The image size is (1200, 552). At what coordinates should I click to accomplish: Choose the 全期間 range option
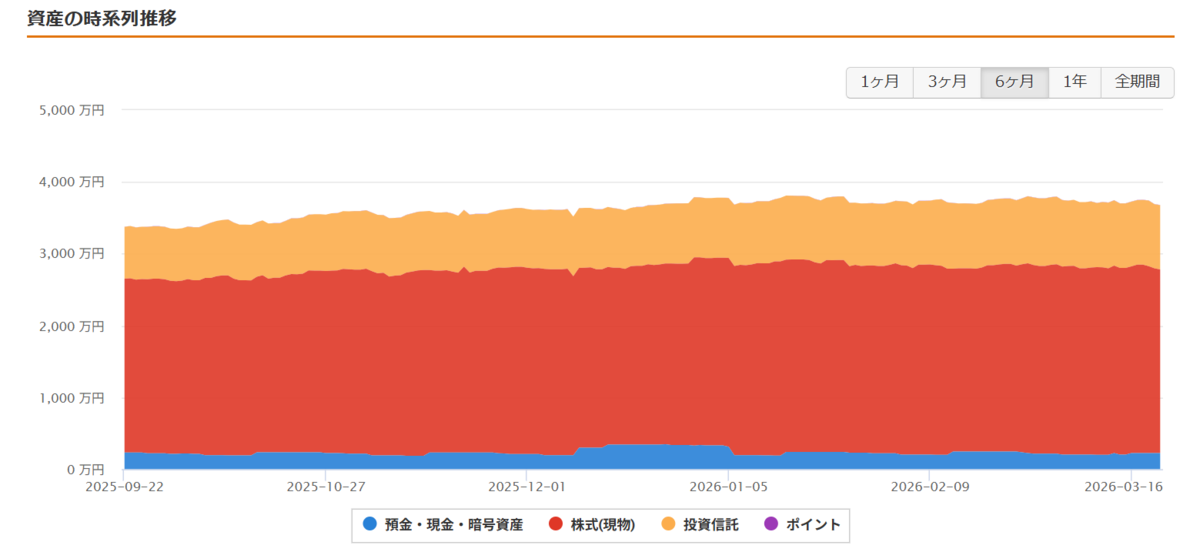[x=1138, y=82]
